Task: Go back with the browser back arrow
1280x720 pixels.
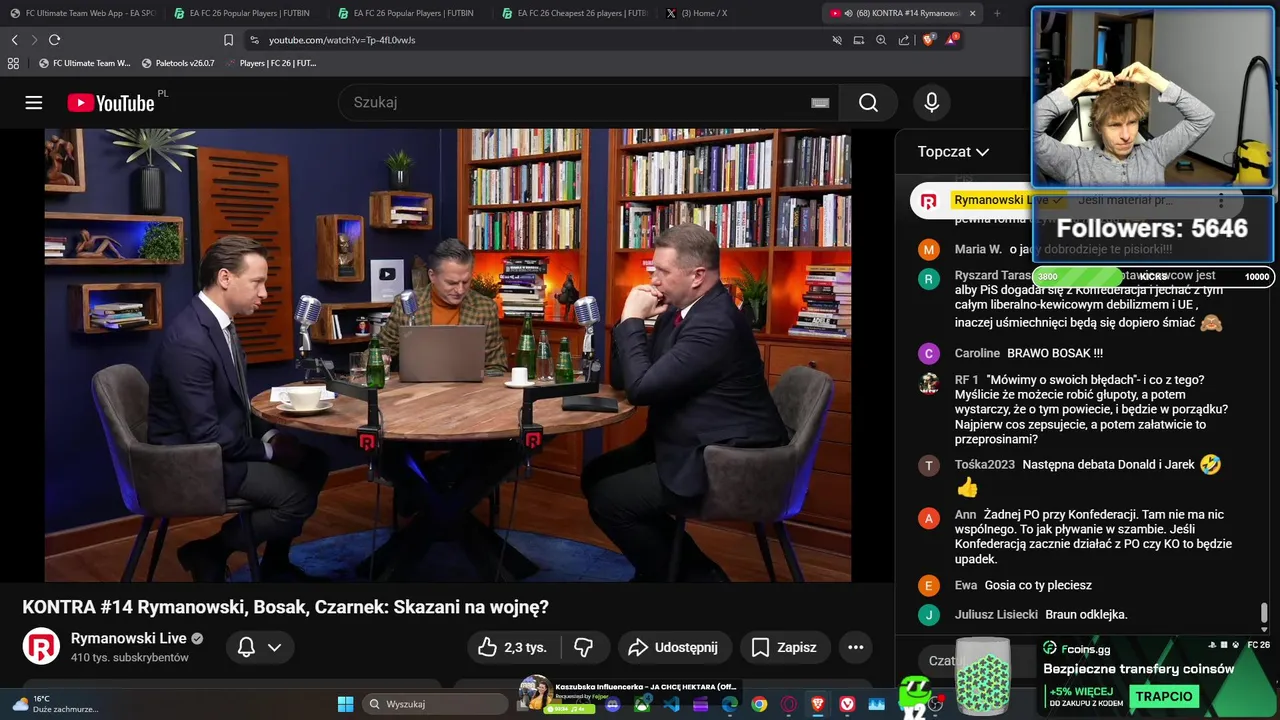Action: 14,40
